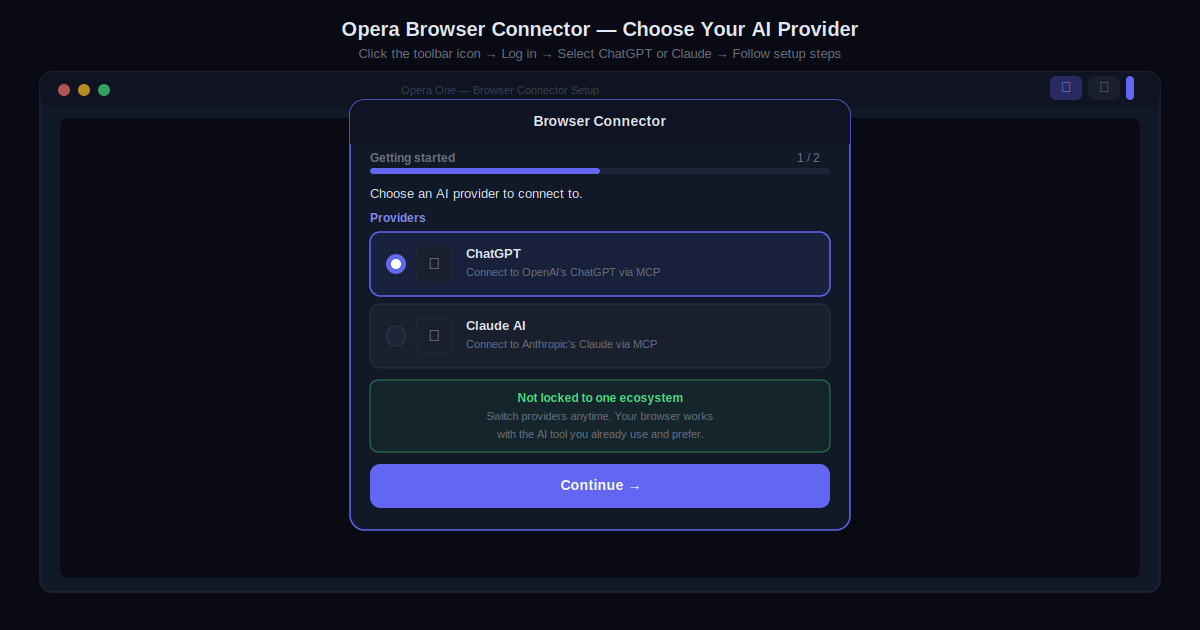The height and width of the screenshot is (630, 1200).
Task: Click the Claude AI provider logo icon
Action: coord(434,336)
